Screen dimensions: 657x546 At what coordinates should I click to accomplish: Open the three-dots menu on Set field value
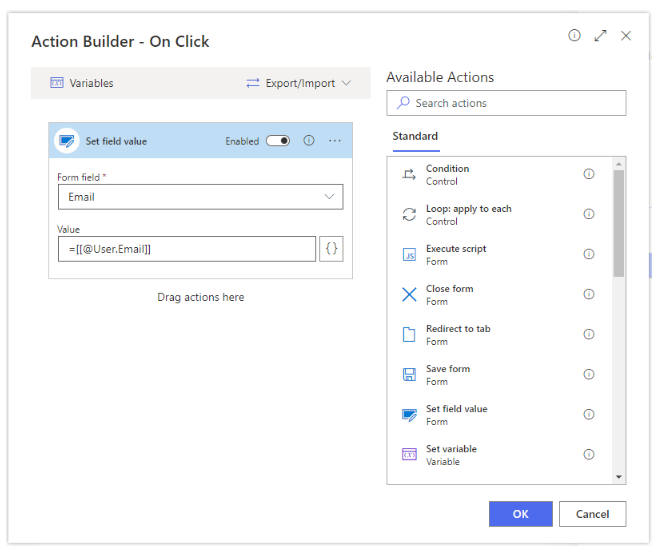coord(335,141)
